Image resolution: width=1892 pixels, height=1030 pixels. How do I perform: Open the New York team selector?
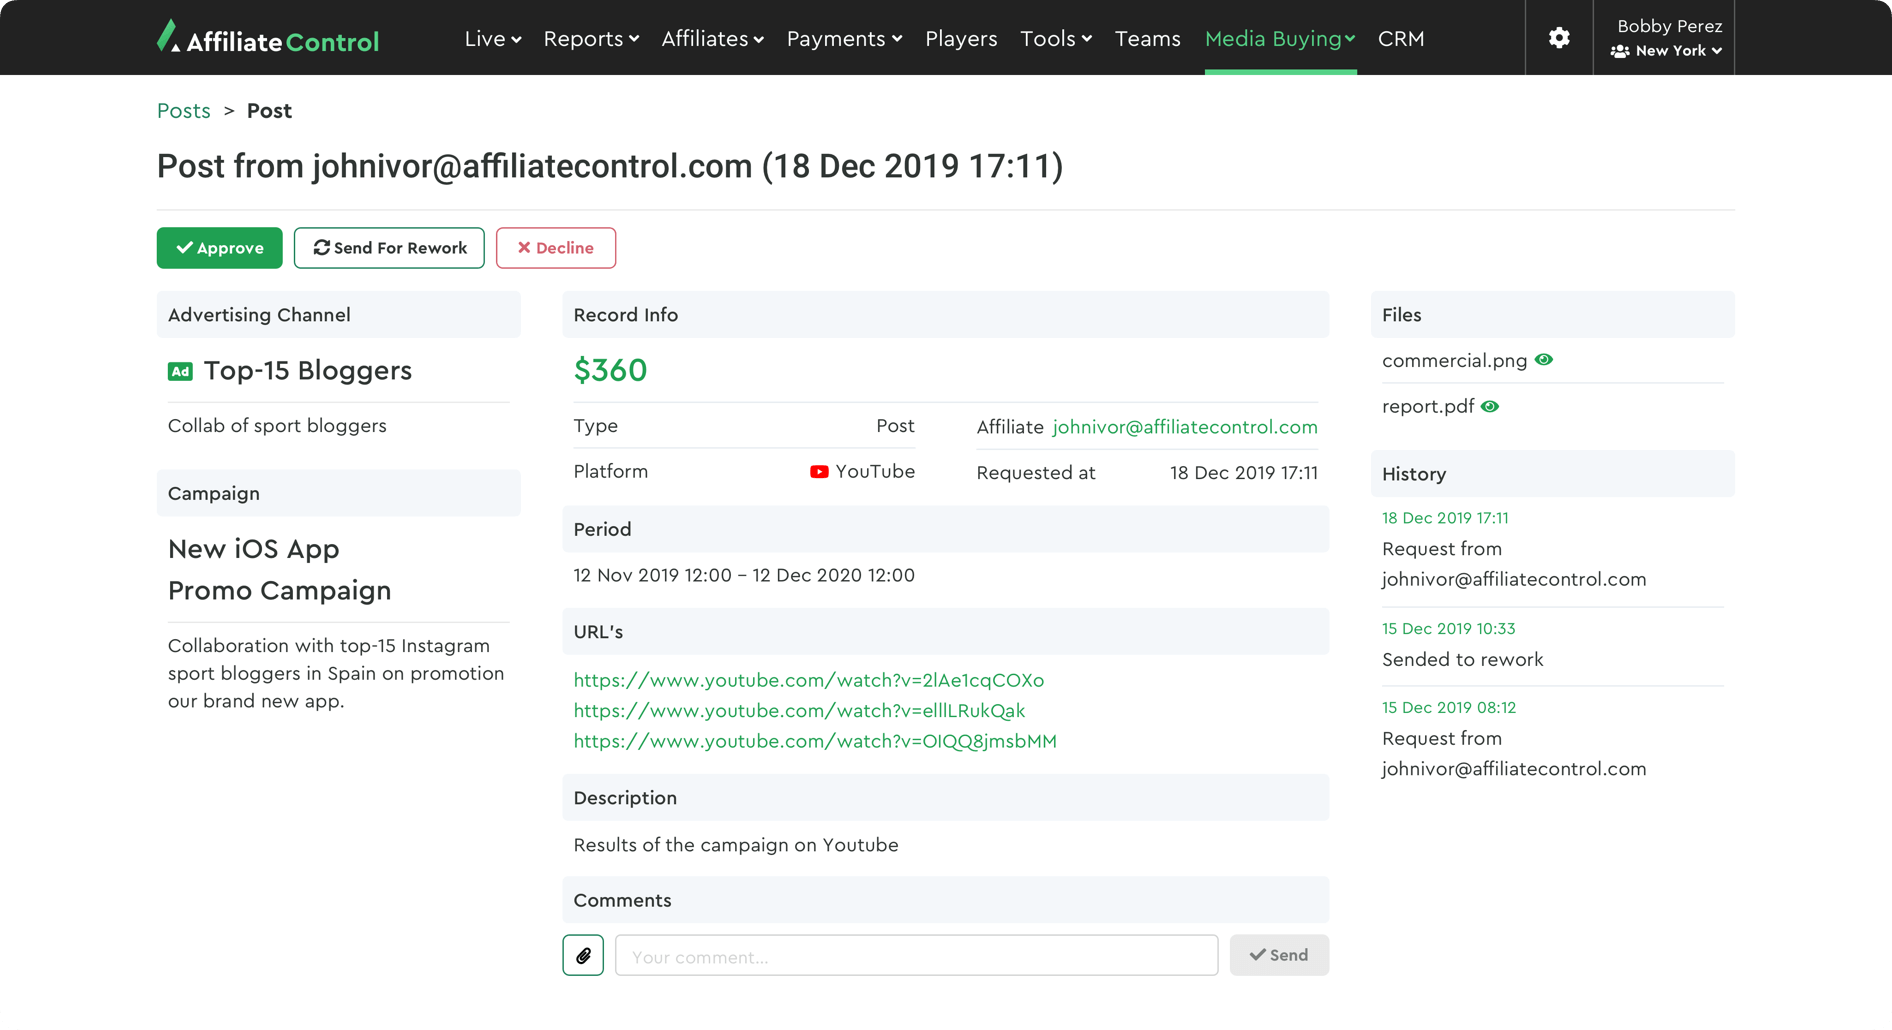coord(1666,51)
